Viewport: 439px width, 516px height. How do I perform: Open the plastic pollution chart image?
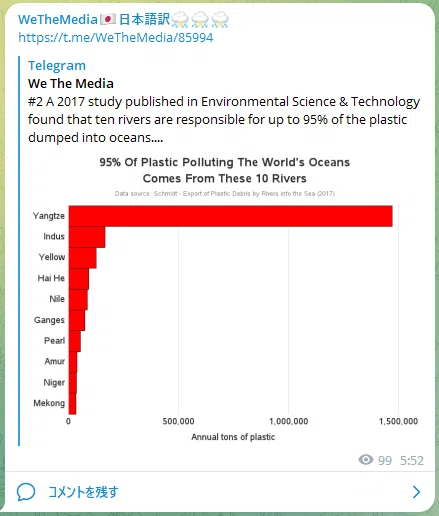point(225,299)
